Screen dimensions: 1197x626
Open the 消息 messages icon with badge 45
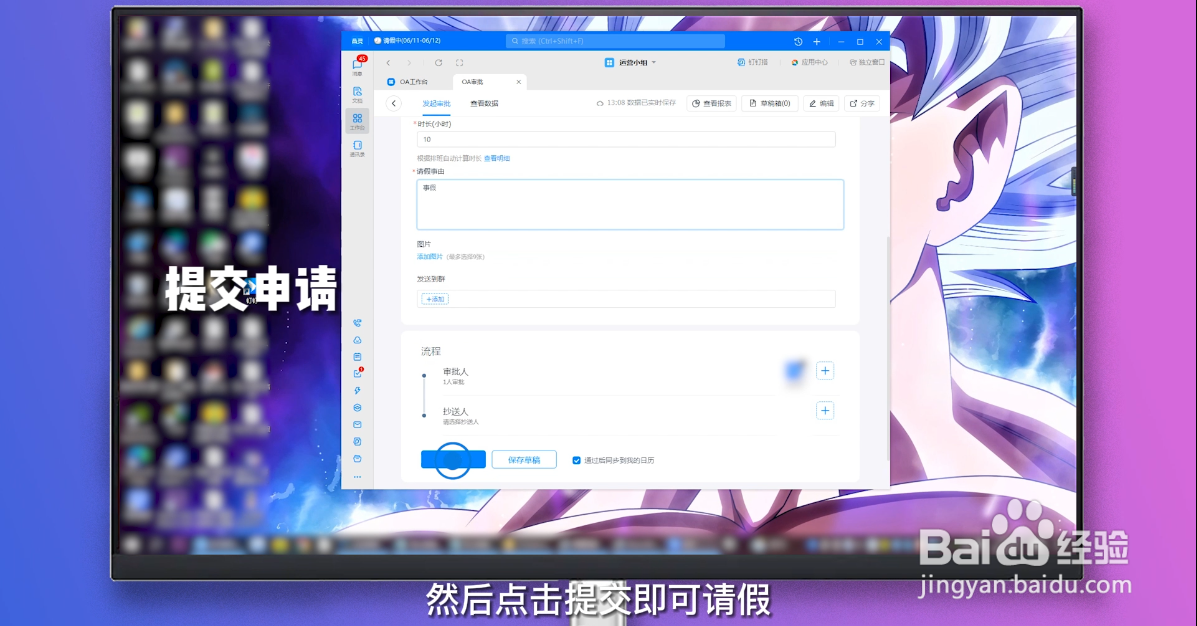coord(357,66)
